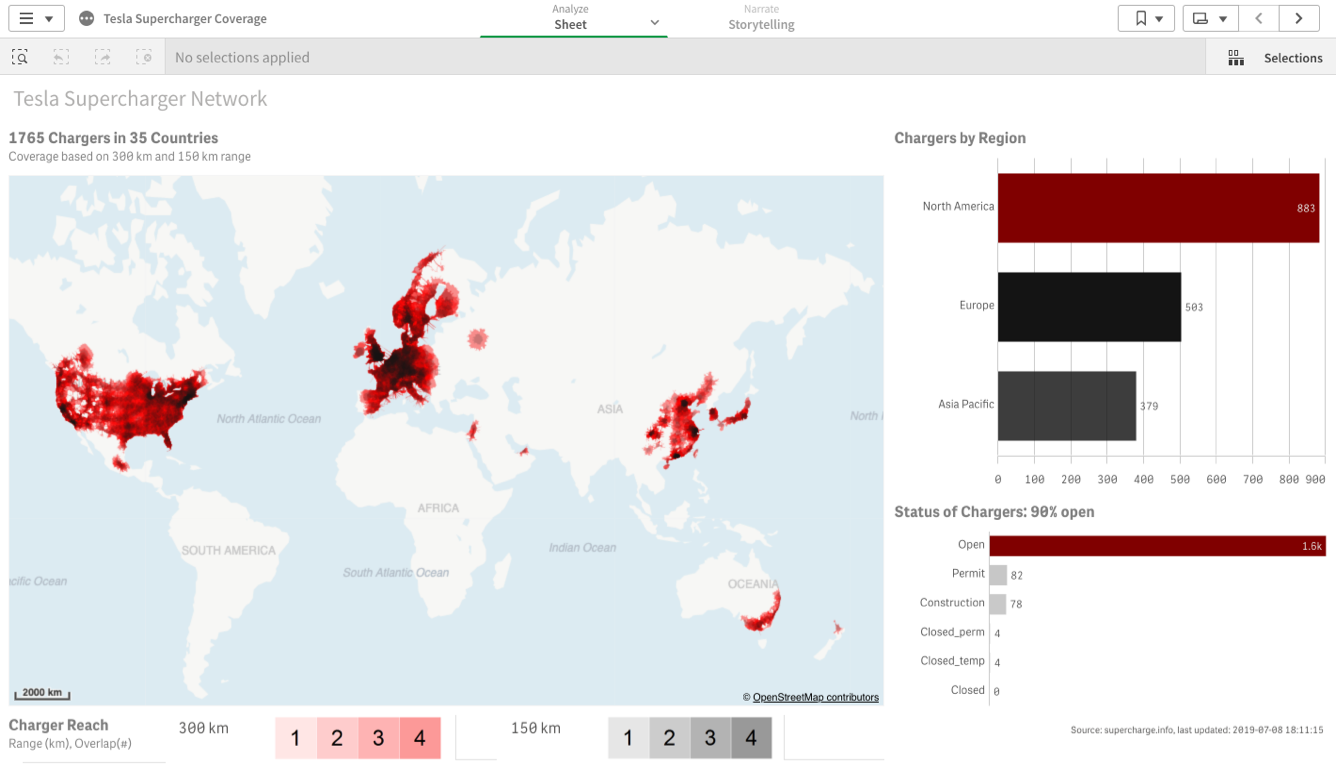Viewport: 1336px width, 767px height.
Task: Switch to Narrate Storytelling tab
Action: tap(761, 18)
